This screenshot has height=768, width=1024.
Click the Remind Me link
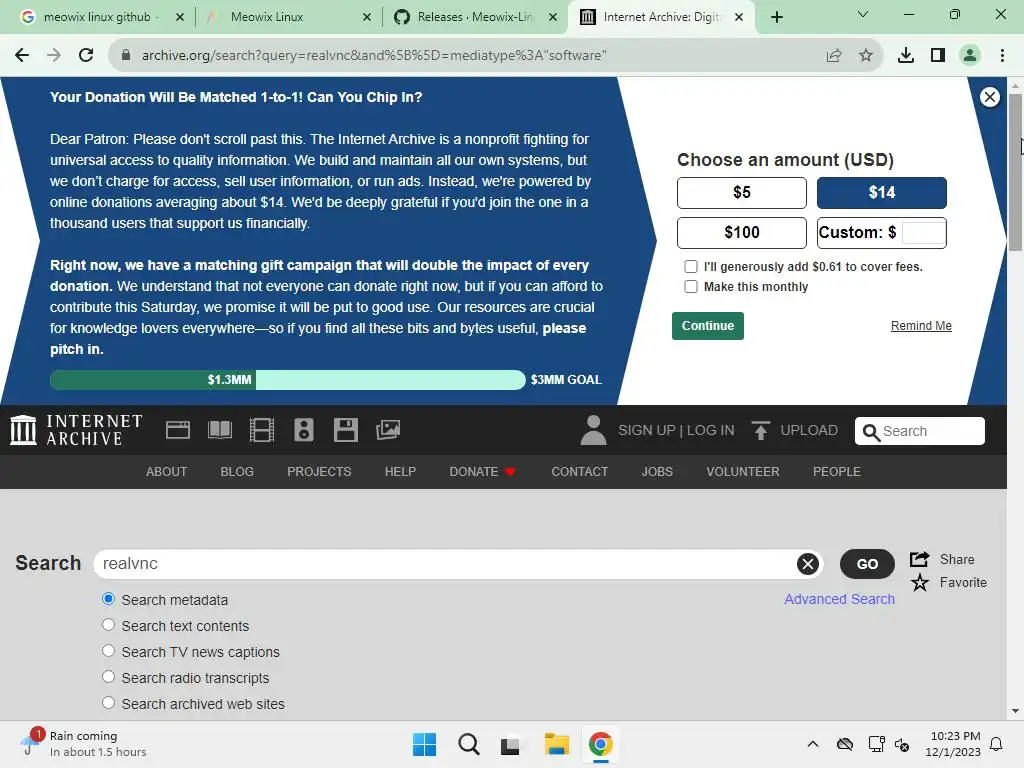pos(921,326)
